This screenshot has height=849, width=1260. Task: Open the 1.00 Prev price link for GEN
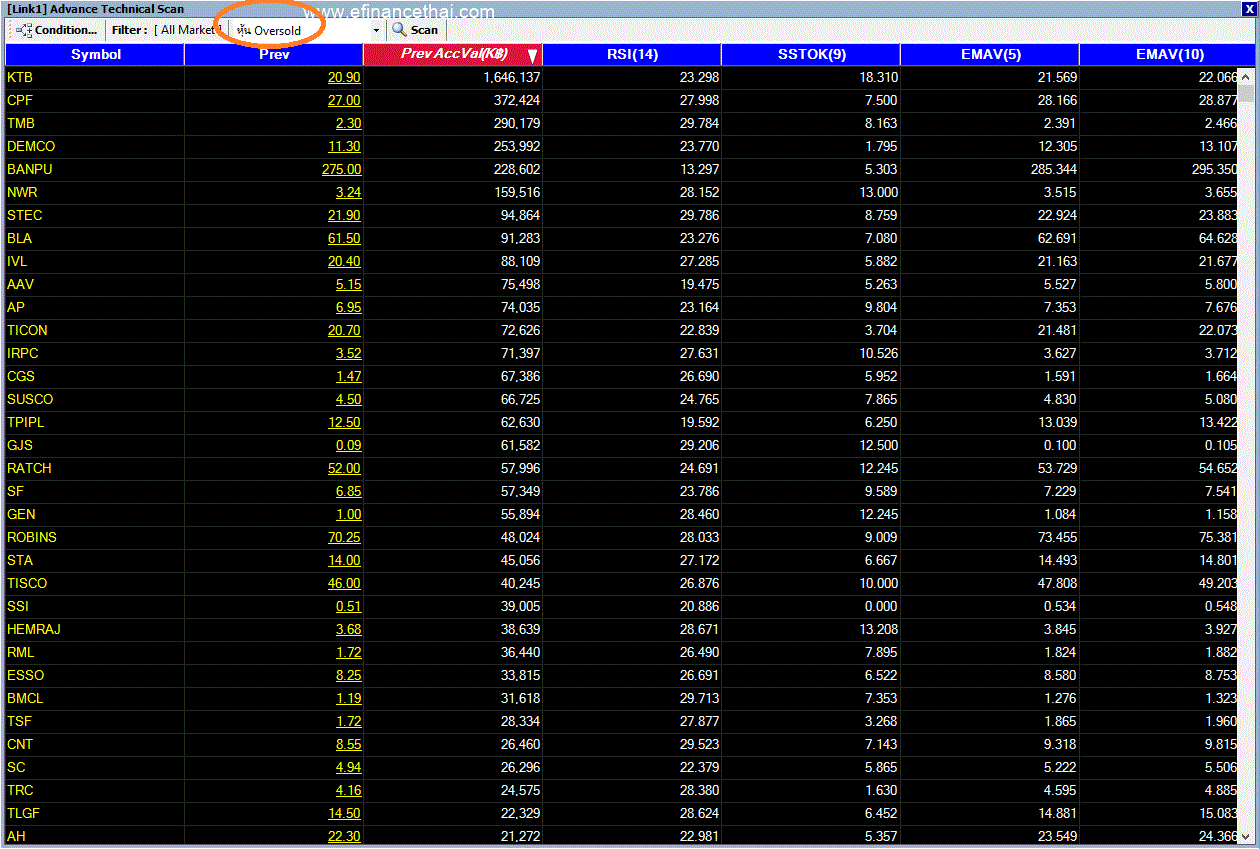coord(348,514)
